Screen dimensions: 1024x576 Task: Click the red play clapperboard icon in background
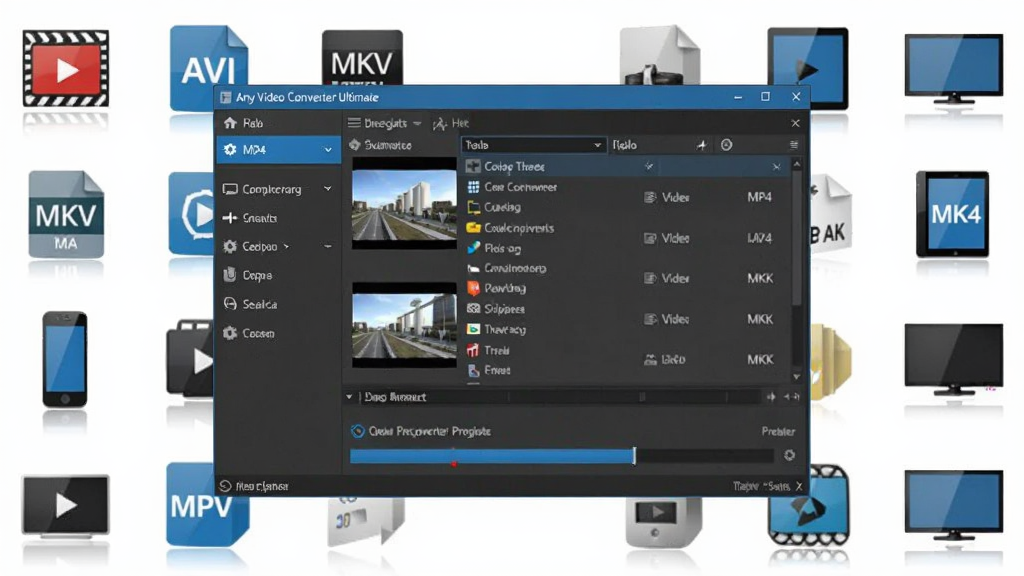coord(65,68)
